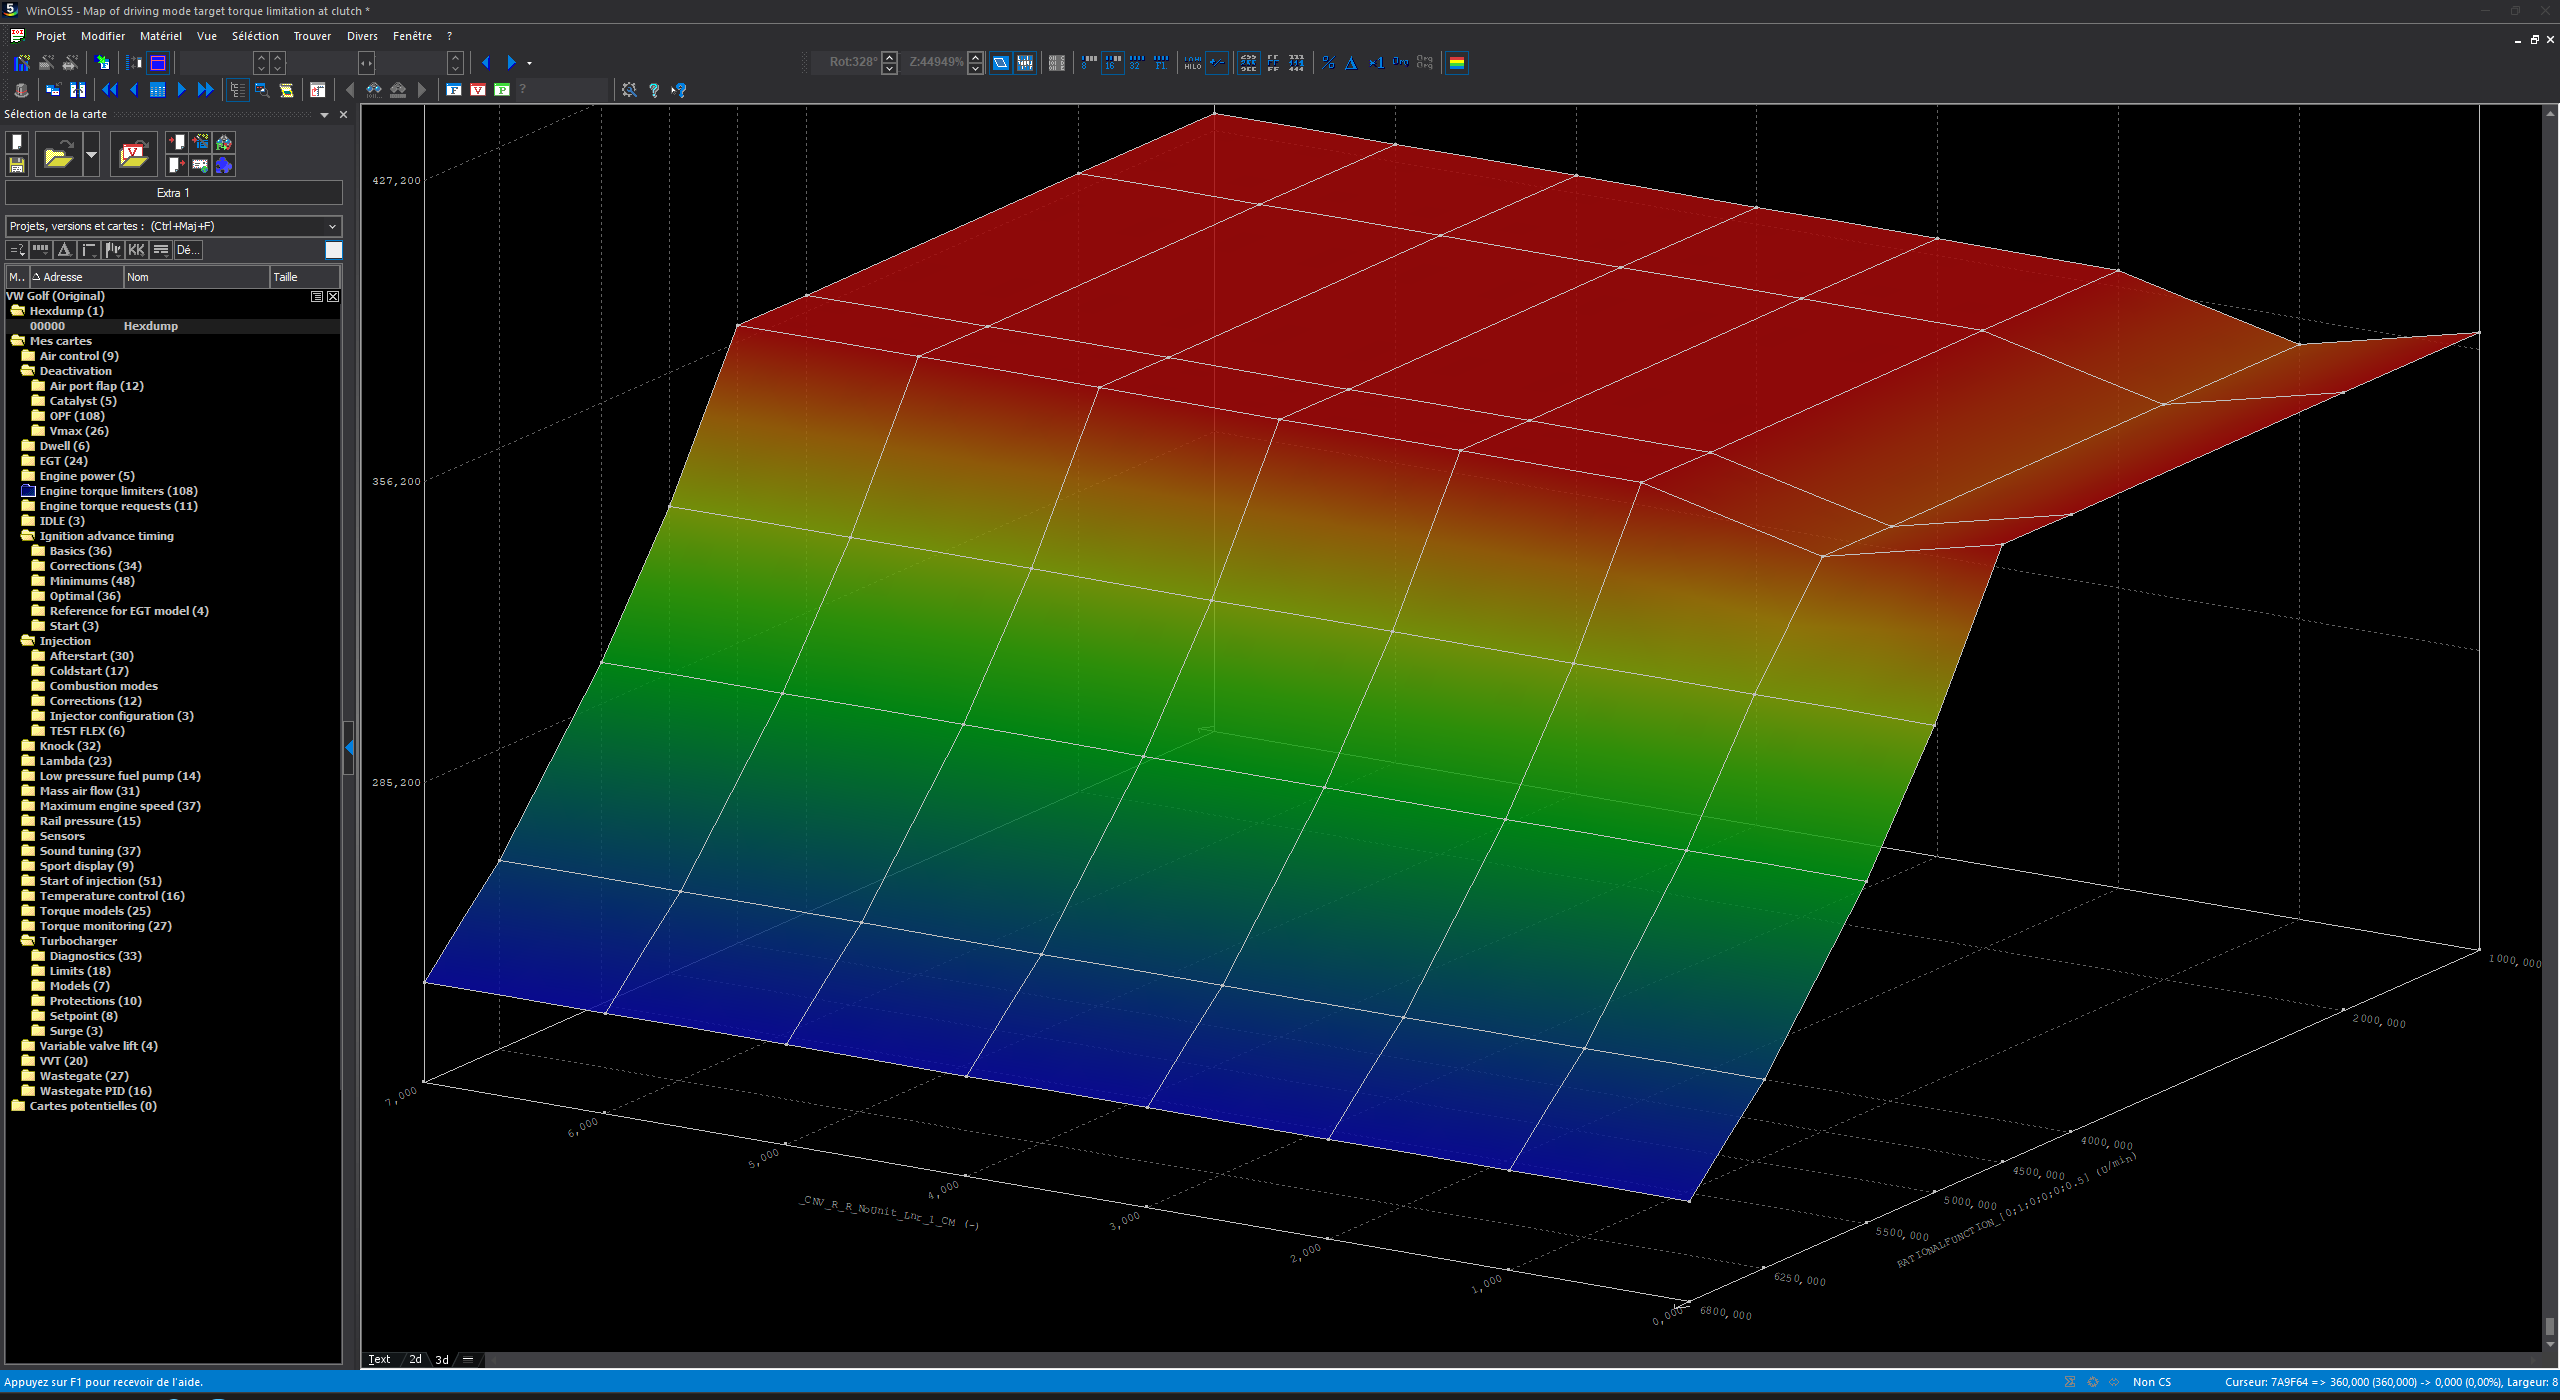Collapse the Turbocharger folder
2560x1400 pixels.
click(x=28, y=941)
